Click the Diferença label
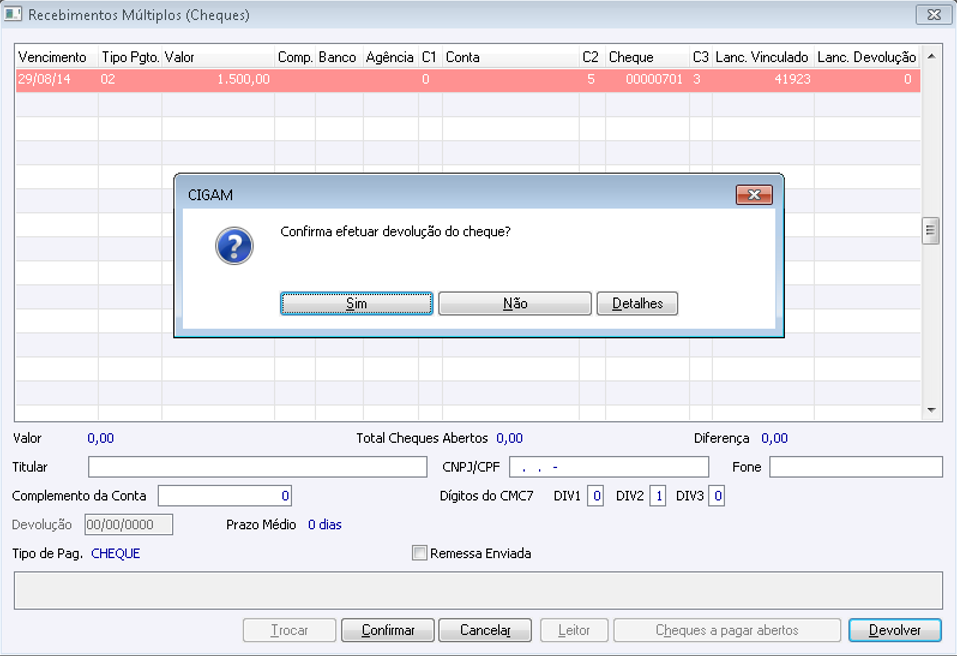Viewport: 957px width, 656px height. pyautogui.click(x=721, y=438)
